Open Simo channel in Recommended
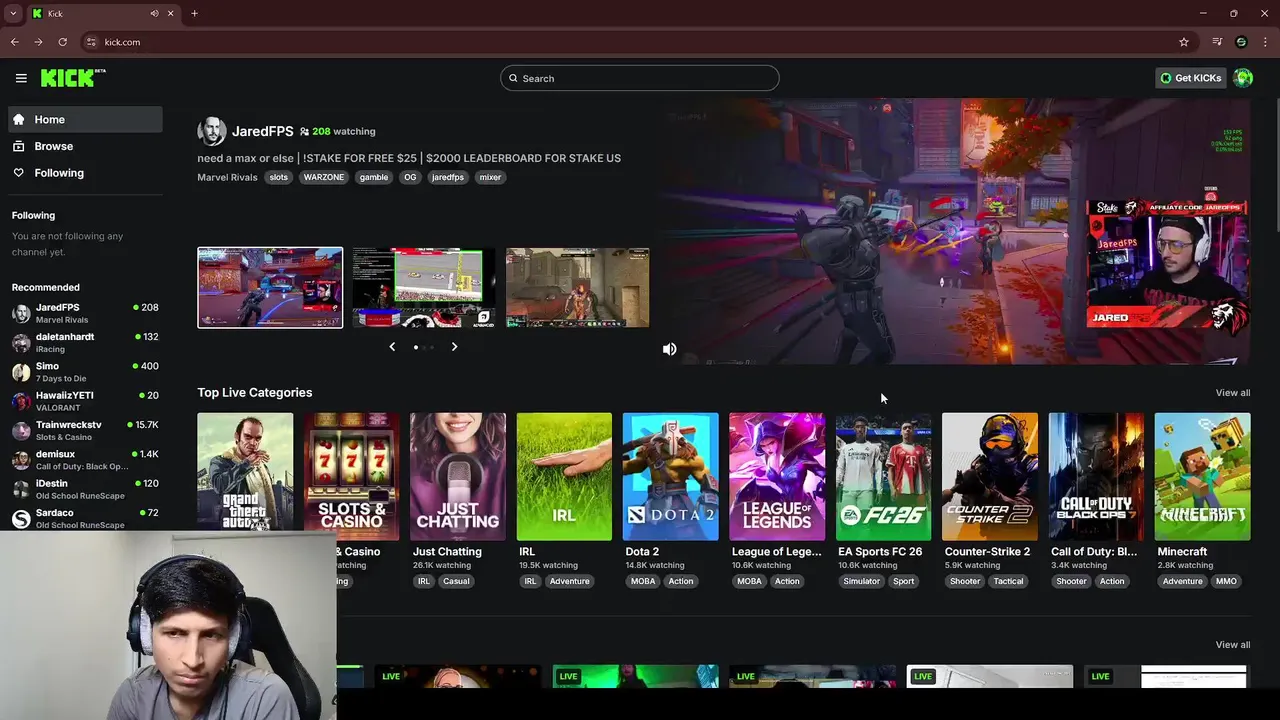1280x720 pixels. click(x=85, y=372)
